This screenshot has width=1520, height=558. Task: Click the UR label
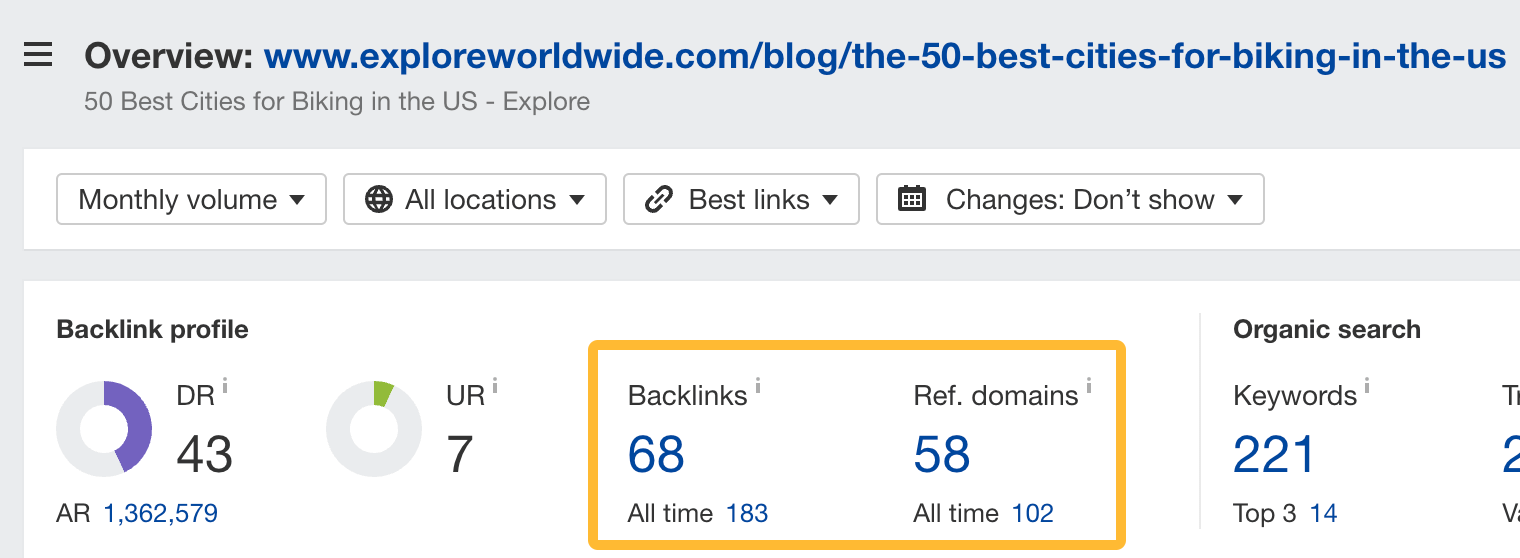[466, 396]
